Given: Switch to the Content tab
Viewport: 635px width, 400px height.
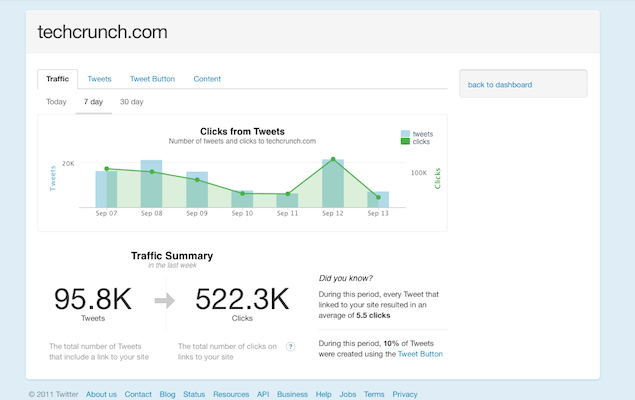Looking at the screenshot, I should click(207, 79).
